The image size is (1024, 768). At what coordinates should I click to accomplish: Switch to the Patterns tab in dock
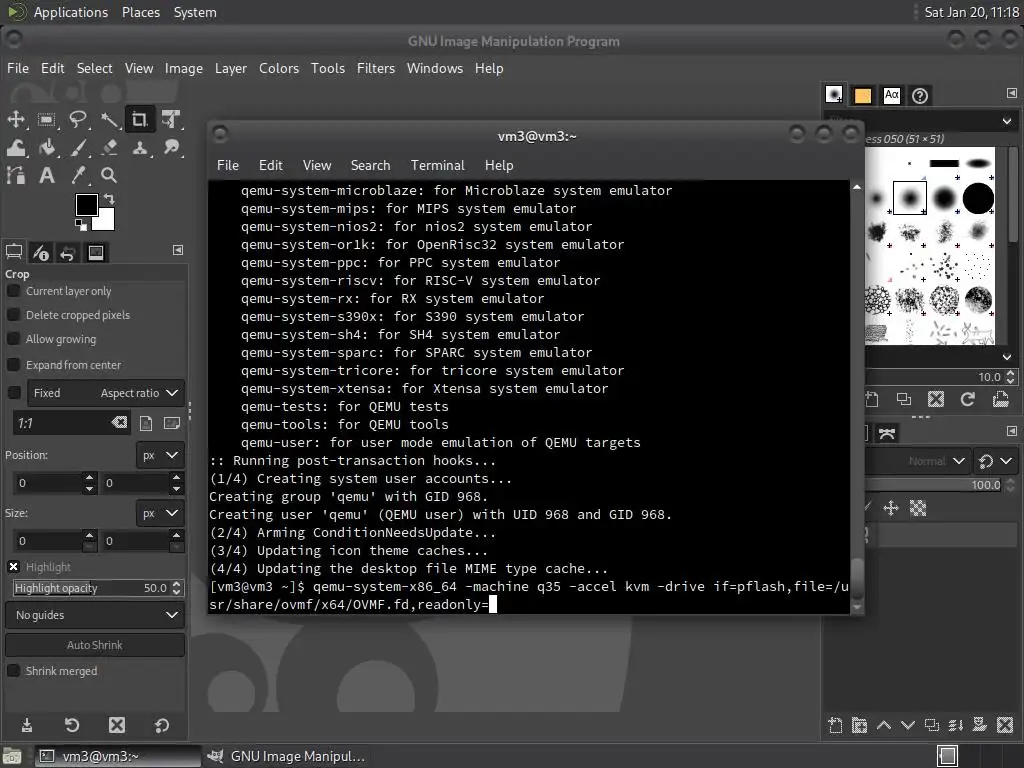(863, 95)
